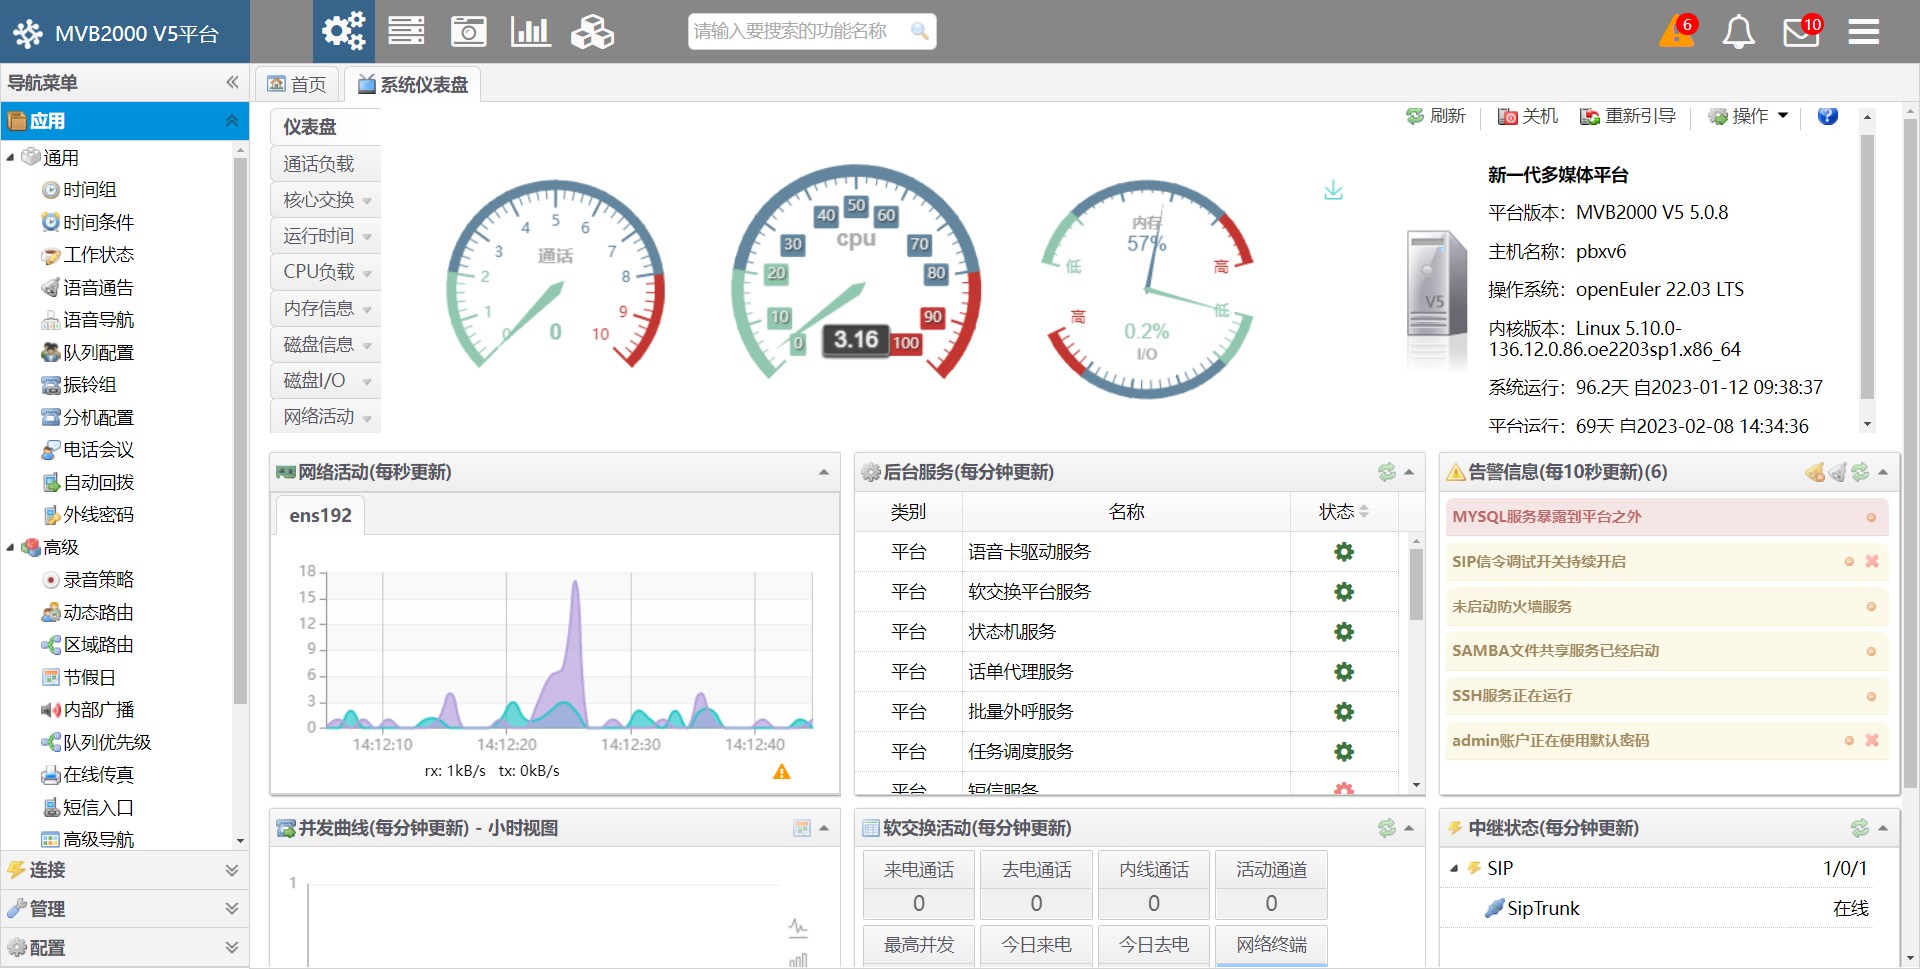Expand the 内存信息 dashboard section

click(366, 308)
